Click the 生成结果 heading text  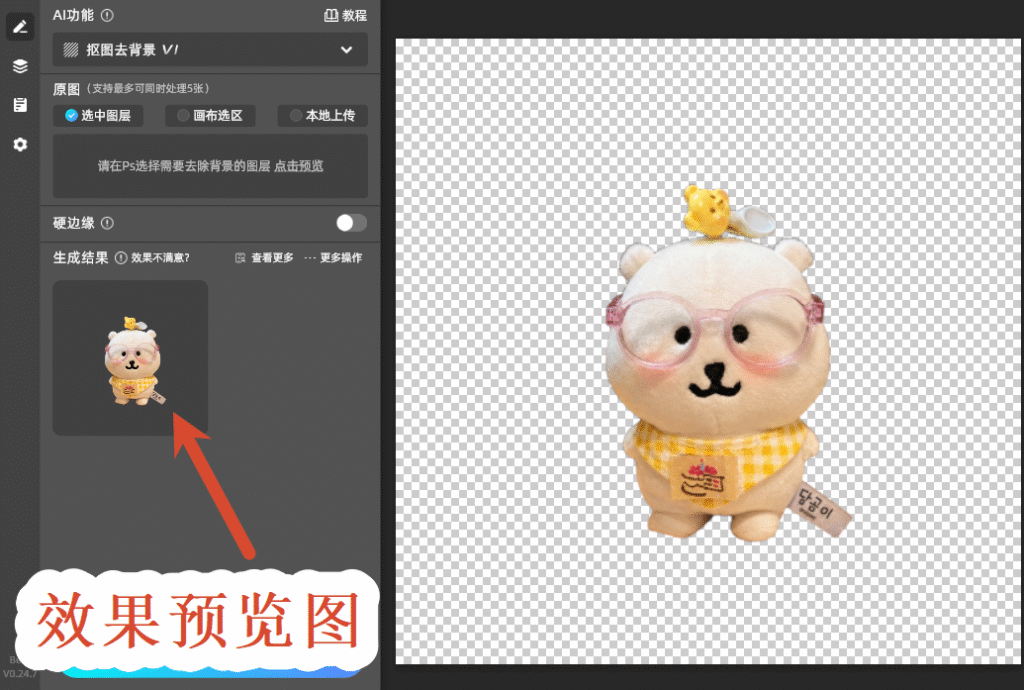click(80, 258)
